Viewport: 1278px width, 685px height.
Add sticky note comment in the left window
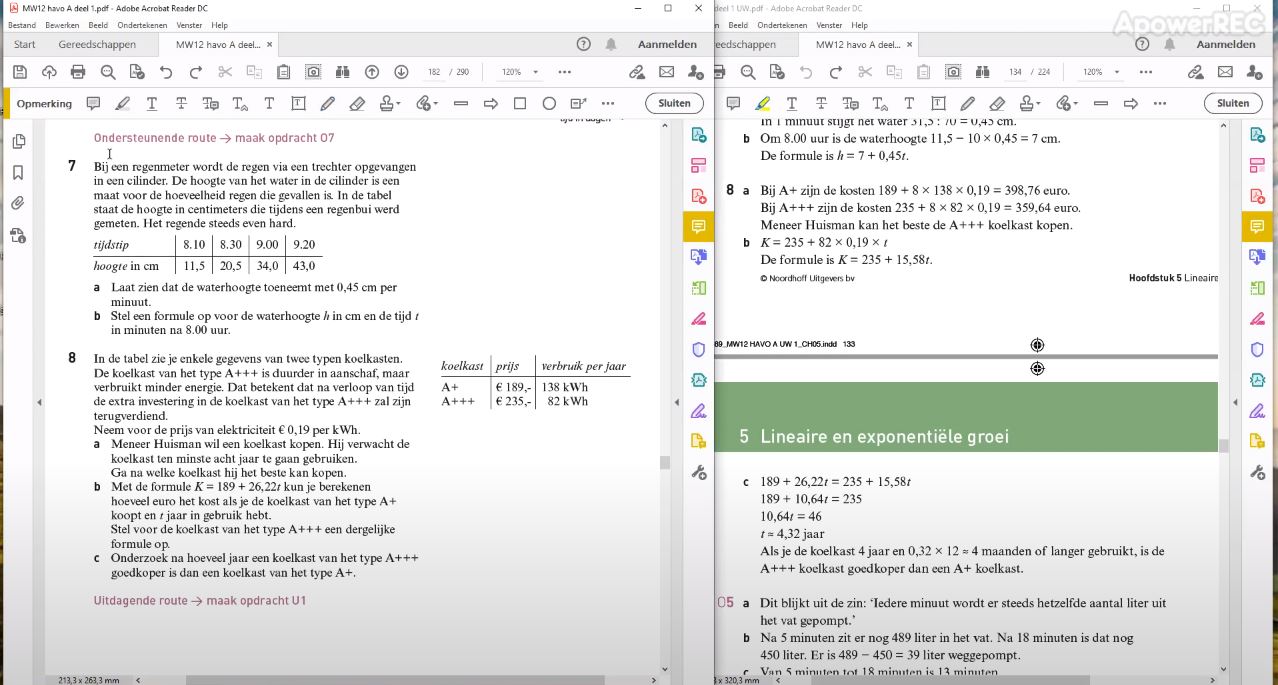click(x=93, y=103)
